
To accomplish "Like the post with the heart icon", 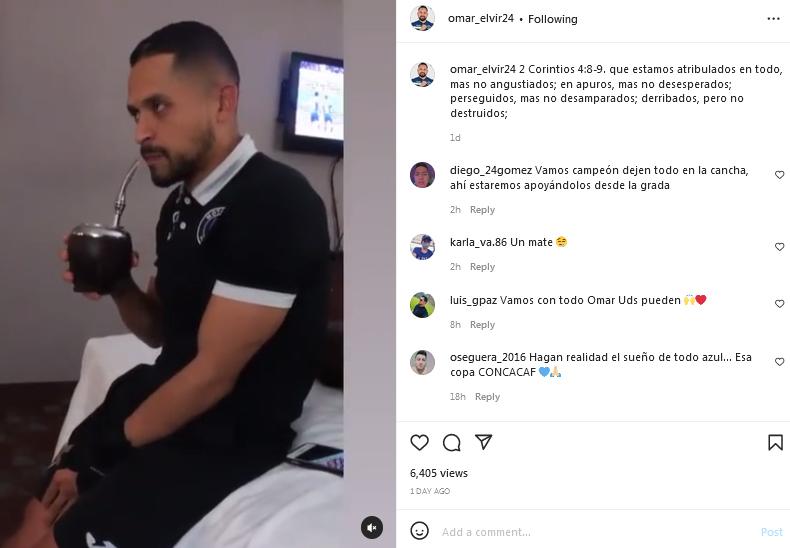I will 419,442.
